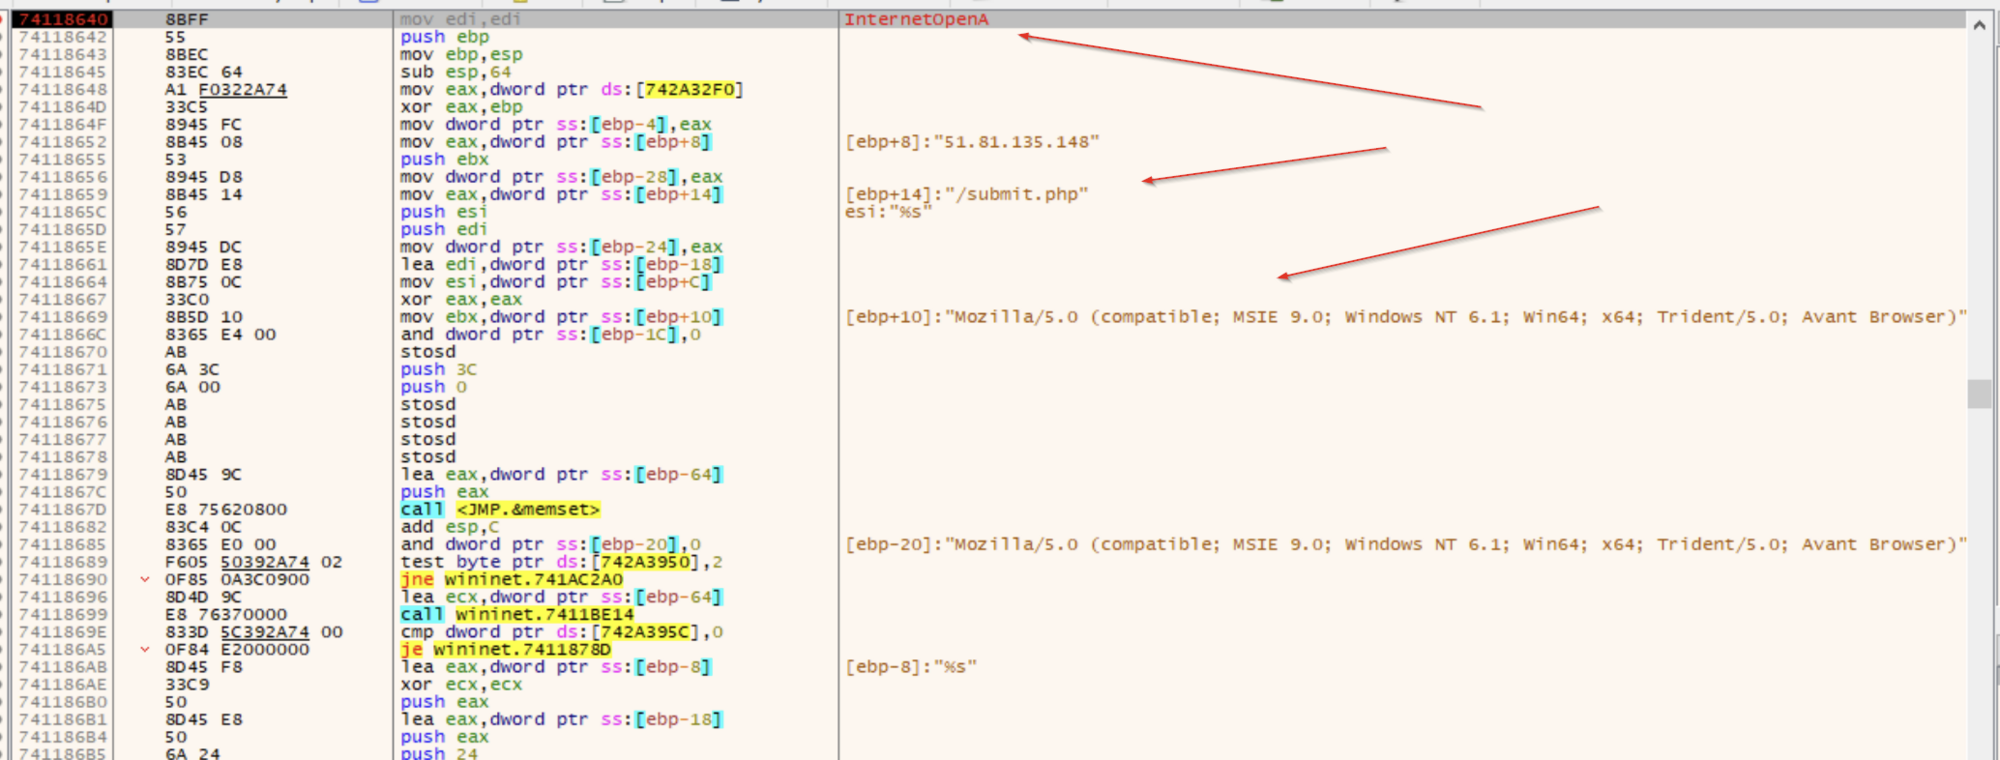The height and width of the screenshot is (760, 2000).
Task: Click the [ebp-20] Mozilla/5.0 user-agent comment
Action: 1406,544
